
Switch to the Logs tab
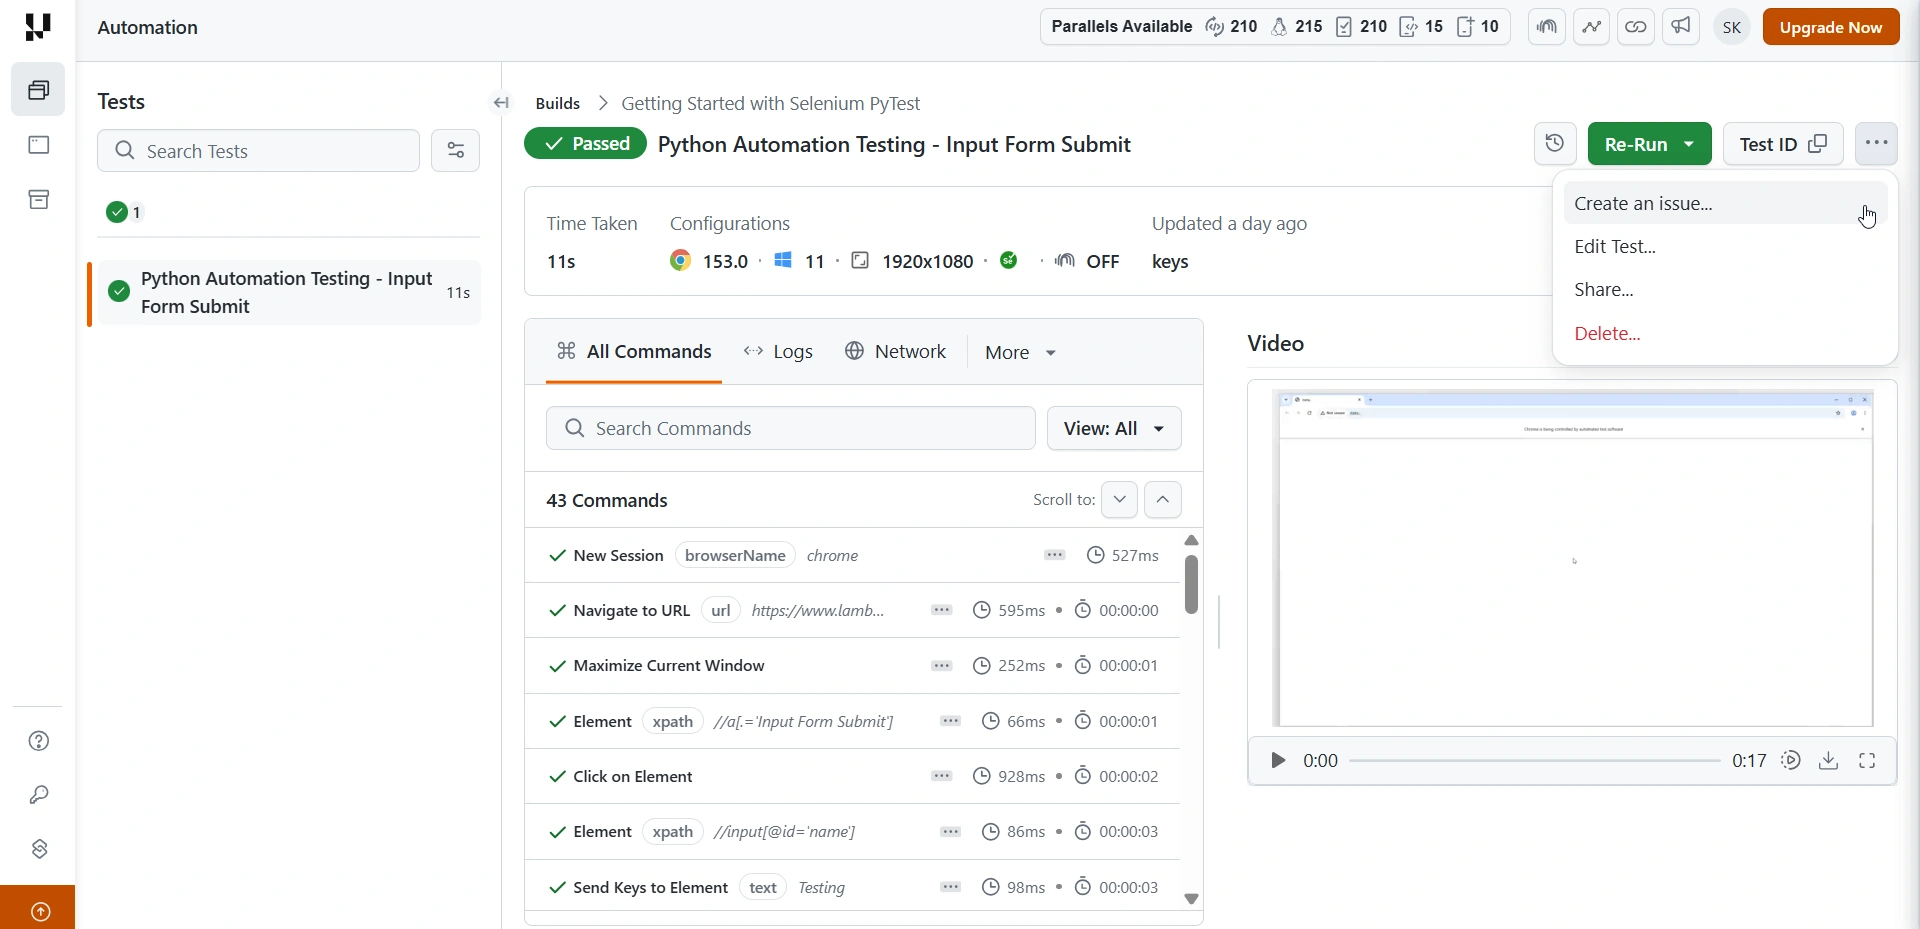coord(778,351)
